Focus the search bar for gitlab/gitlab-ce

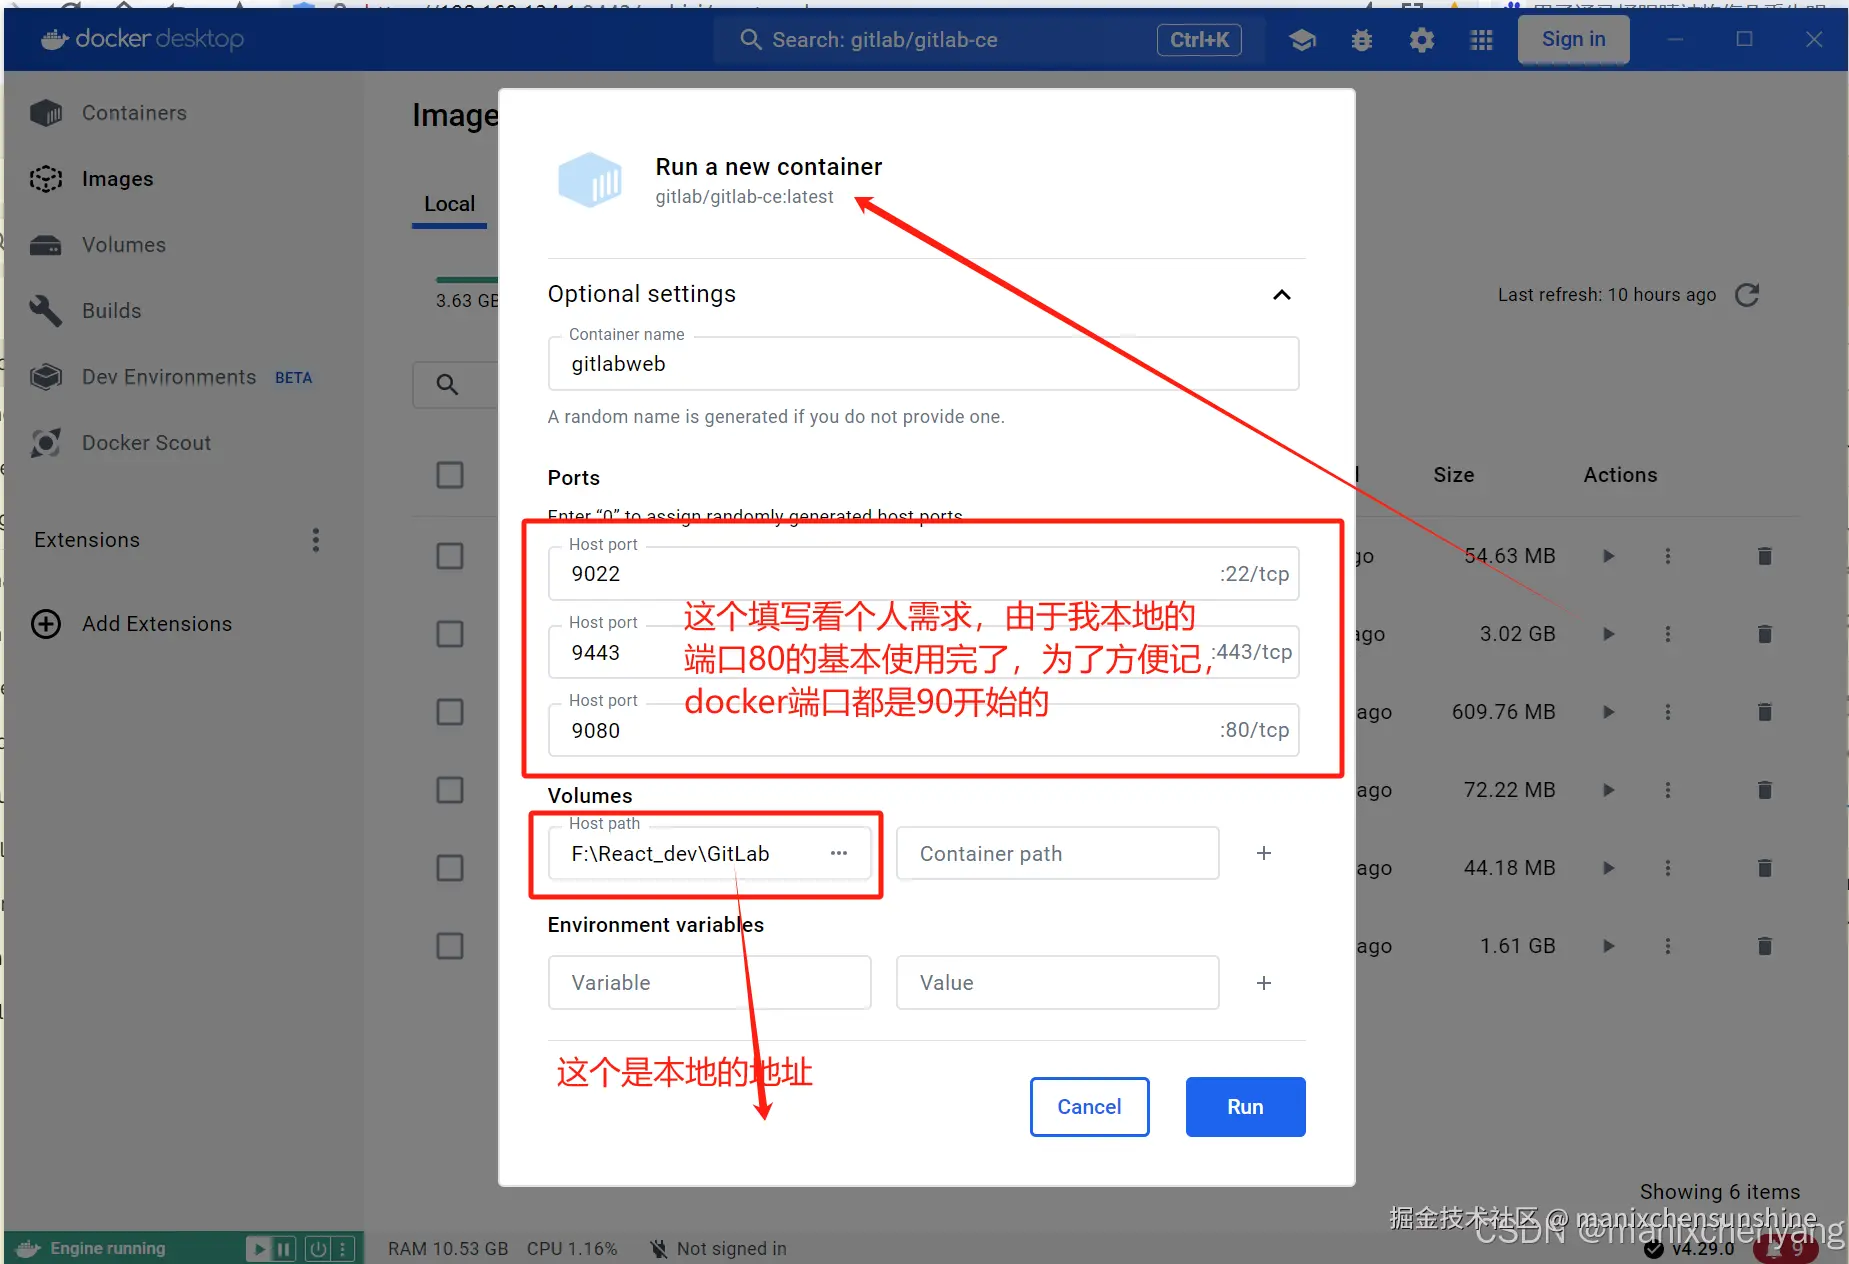tap(989, 40)
